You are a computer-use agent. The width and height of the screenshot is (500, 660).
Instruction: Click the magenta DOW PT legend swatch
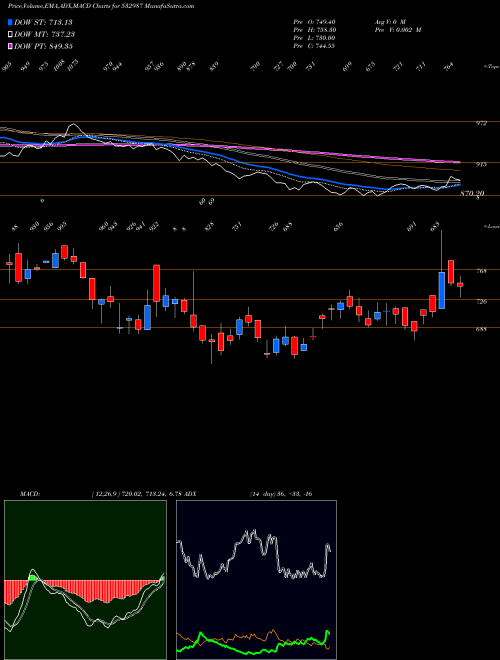pyautogui.click(x=10, y=46)
